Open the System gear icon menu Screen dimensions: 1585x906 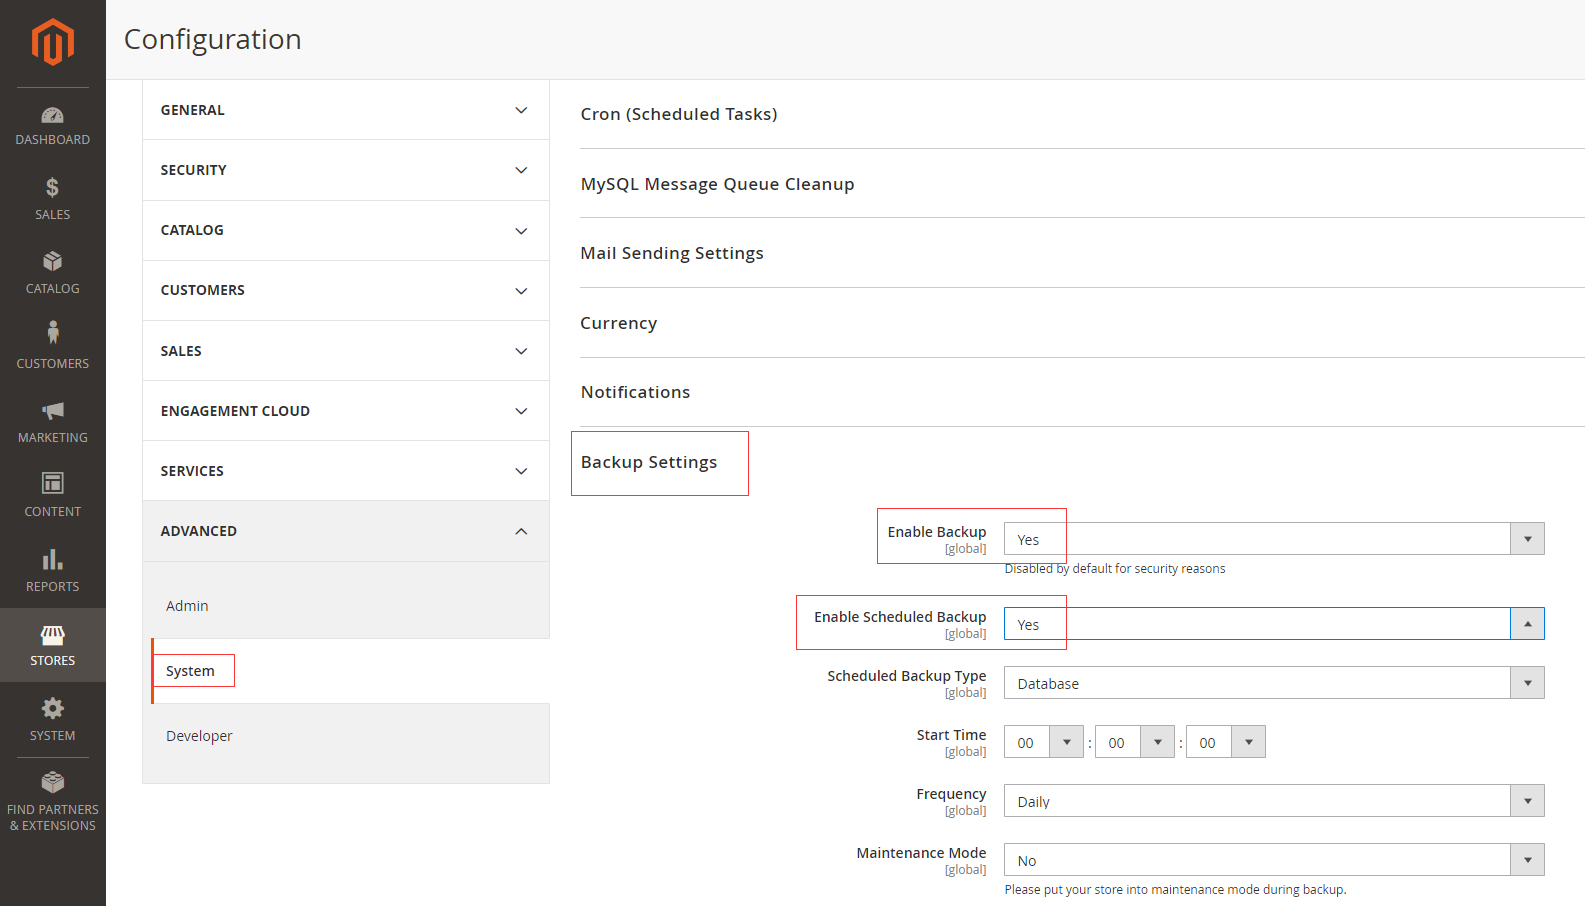pyautogui.click(x=53, y=709)
